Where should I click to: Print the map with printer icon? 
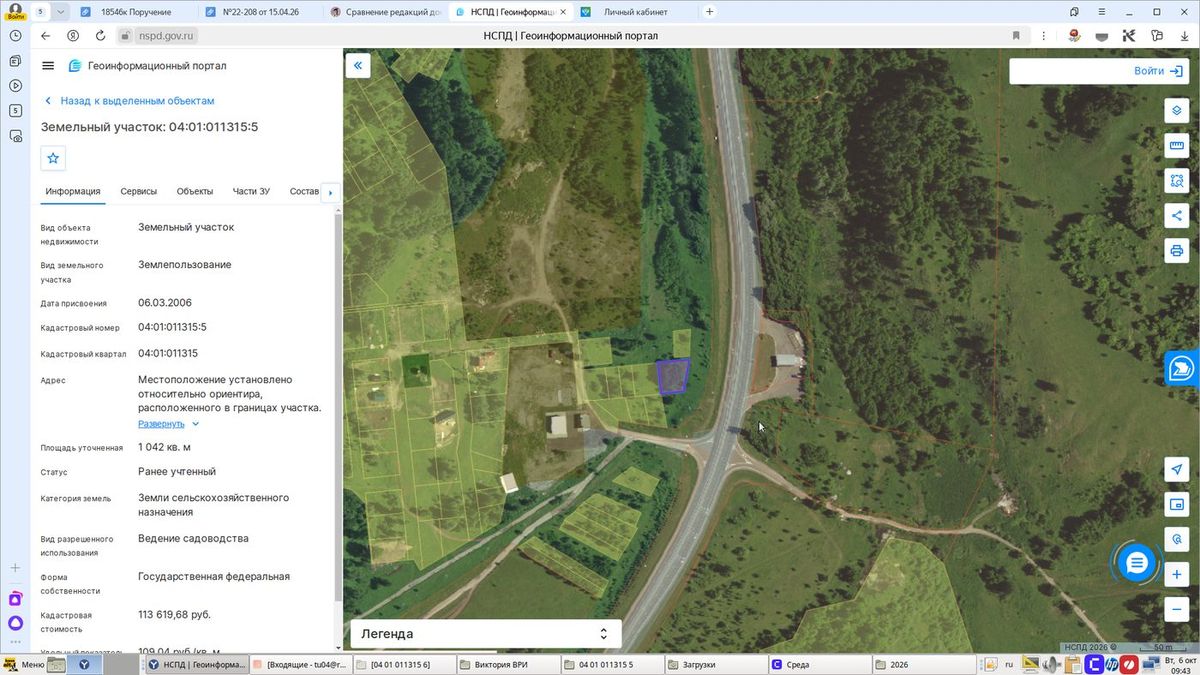[x=1176, y=250]
